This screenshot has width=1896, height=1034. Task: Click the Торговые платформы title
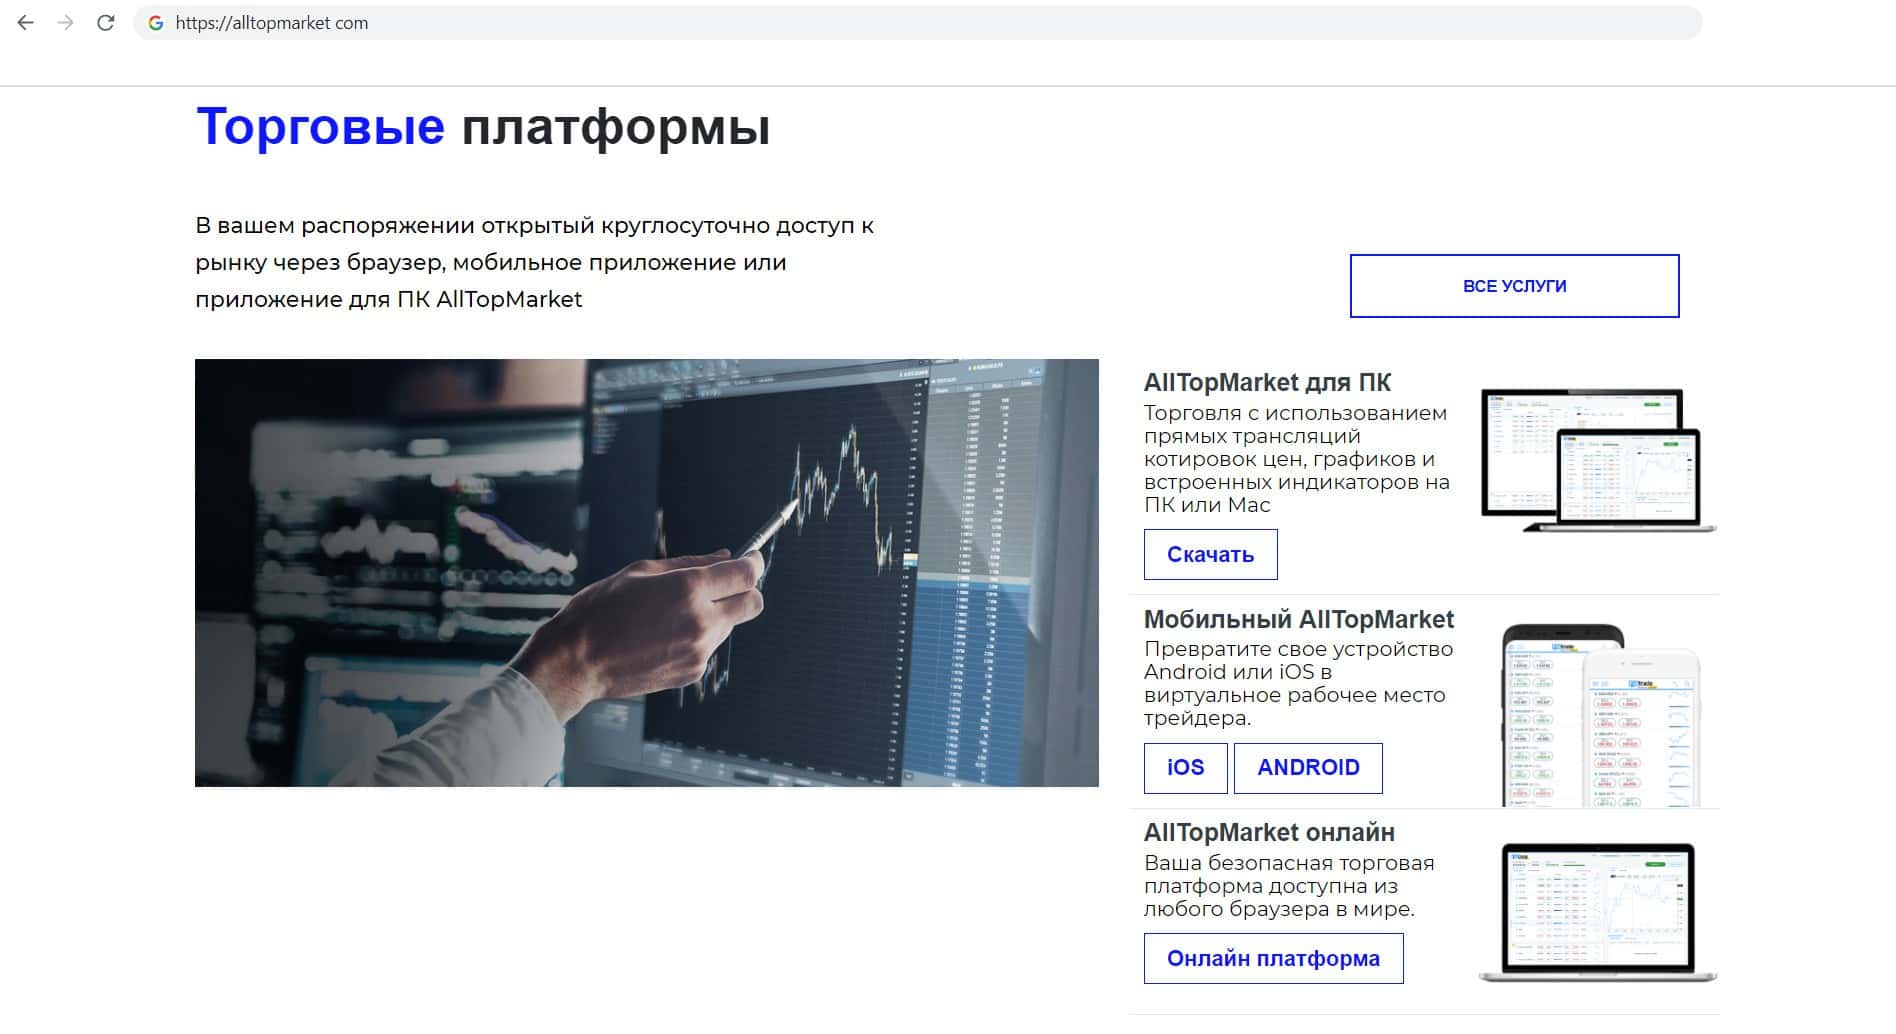pyautogui.click(x=483, y=127)
